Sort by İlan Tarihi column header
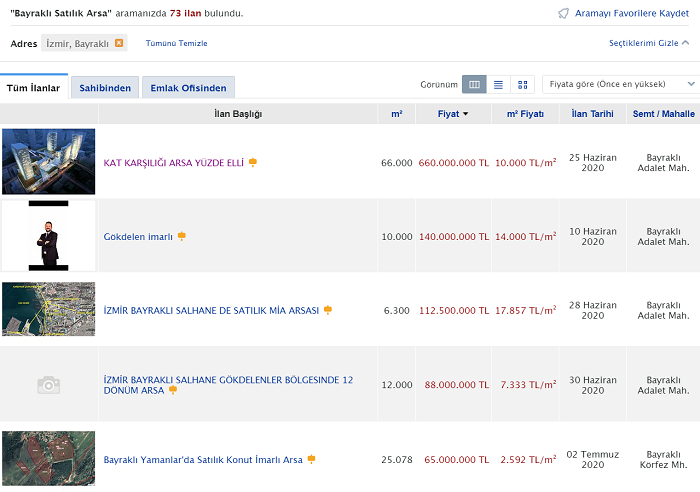The height and width of the screenshot is (492, 700). click(592, 114)
